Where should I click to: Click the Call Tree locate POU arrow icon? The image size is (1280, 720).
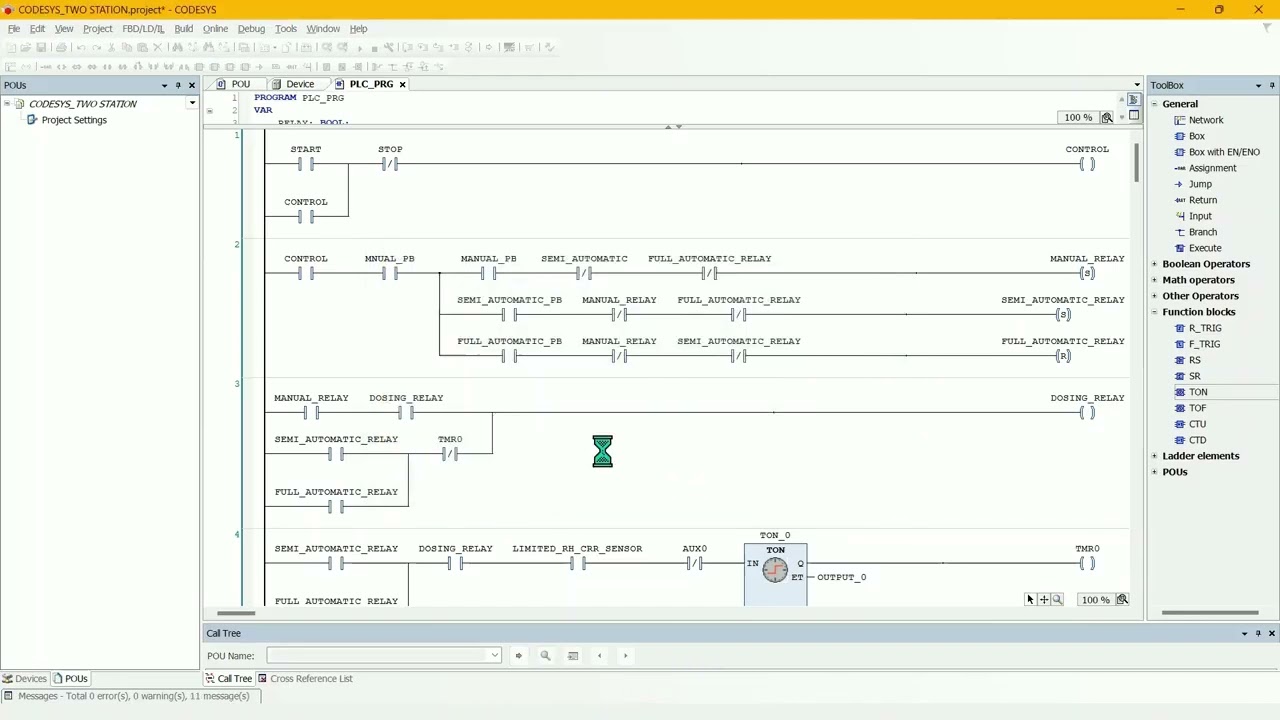point(518,656)
